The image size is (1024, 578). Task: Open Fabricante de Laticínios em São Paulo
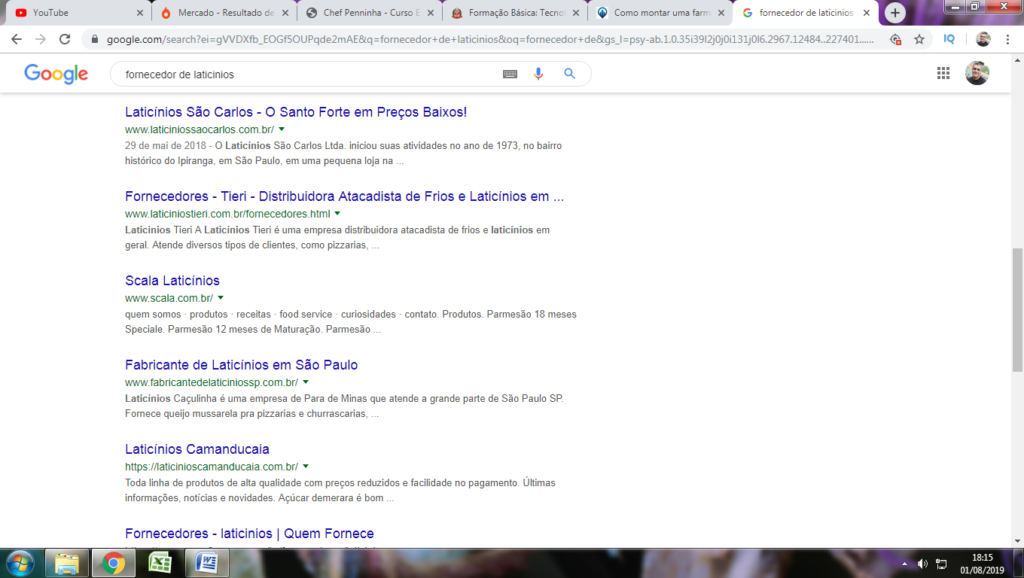click(241, 364)
